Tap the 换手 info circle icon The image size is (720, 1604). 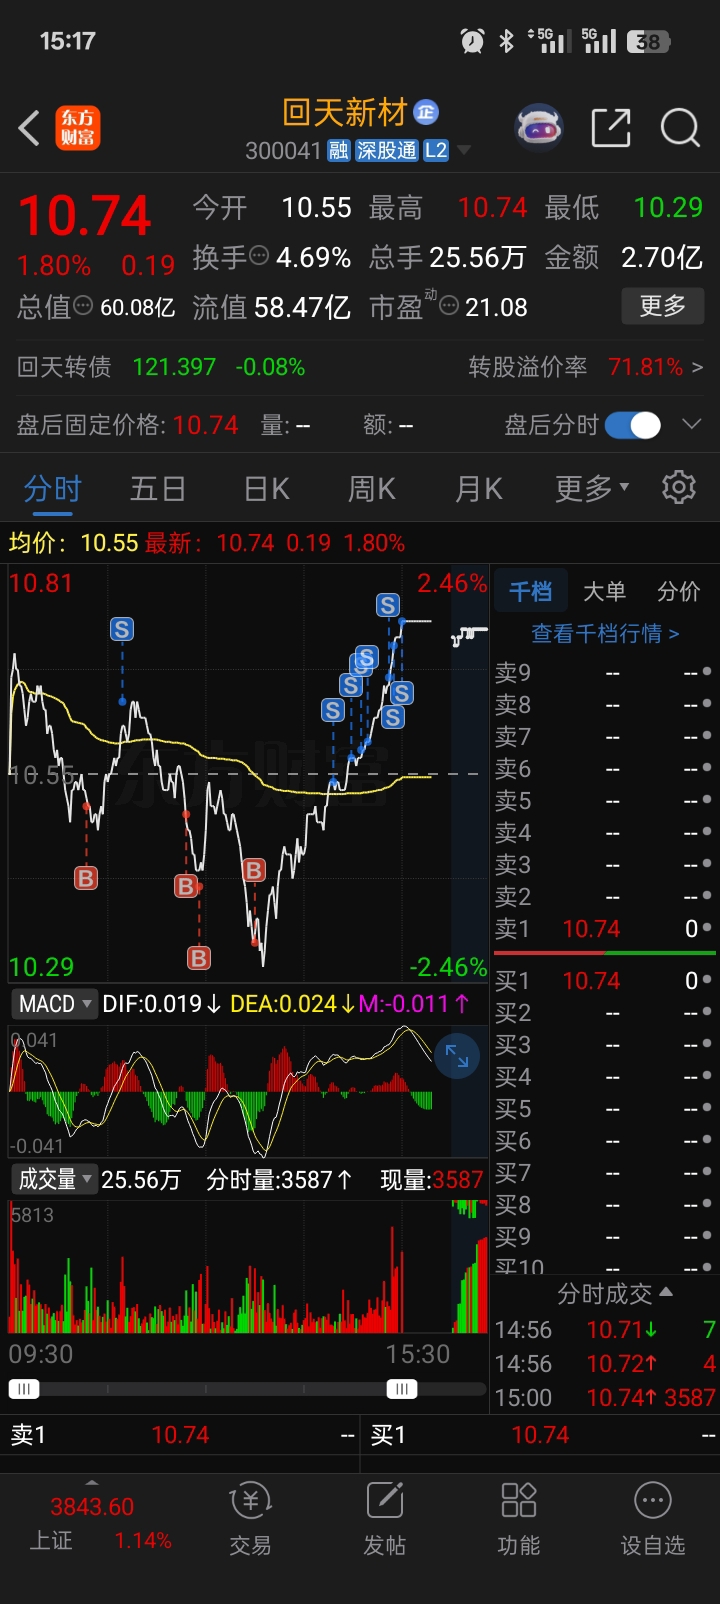point(259,256)
